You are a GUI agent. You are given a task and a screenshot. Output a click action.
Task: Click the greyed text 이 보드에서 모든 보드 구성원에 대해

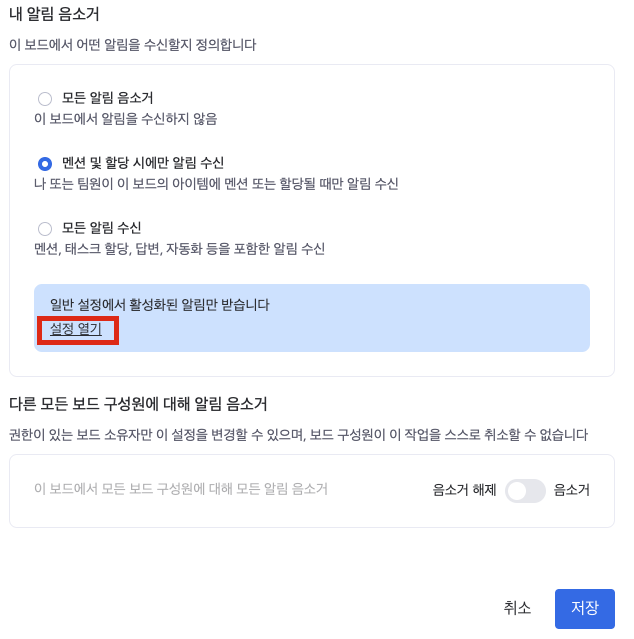point(181,489)
